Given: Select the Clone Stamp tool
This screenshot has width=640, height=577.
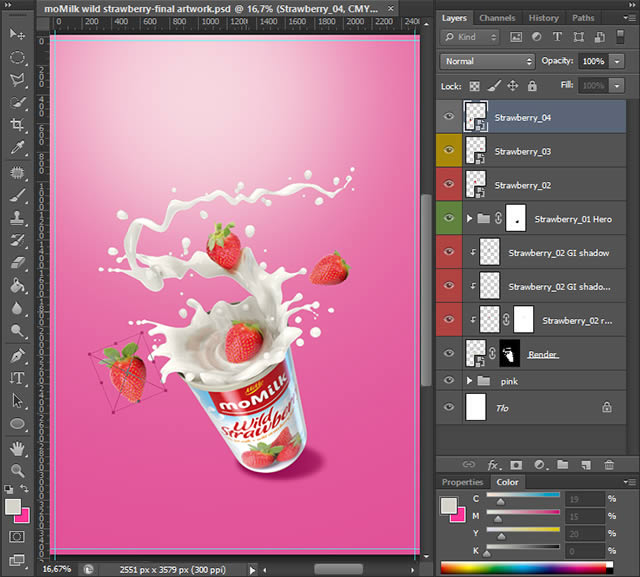Looking at the screenshot, I should pos(17,218).
